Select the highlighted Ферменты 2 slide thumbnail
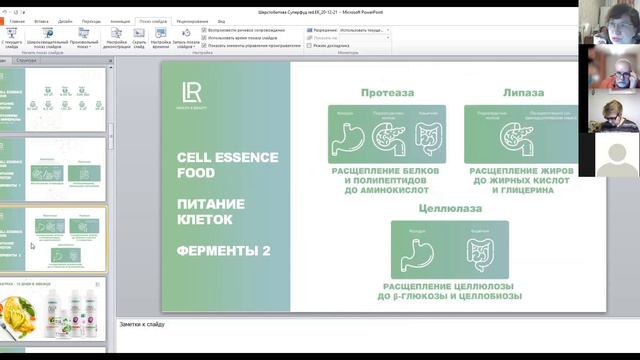 pos(53,239)
